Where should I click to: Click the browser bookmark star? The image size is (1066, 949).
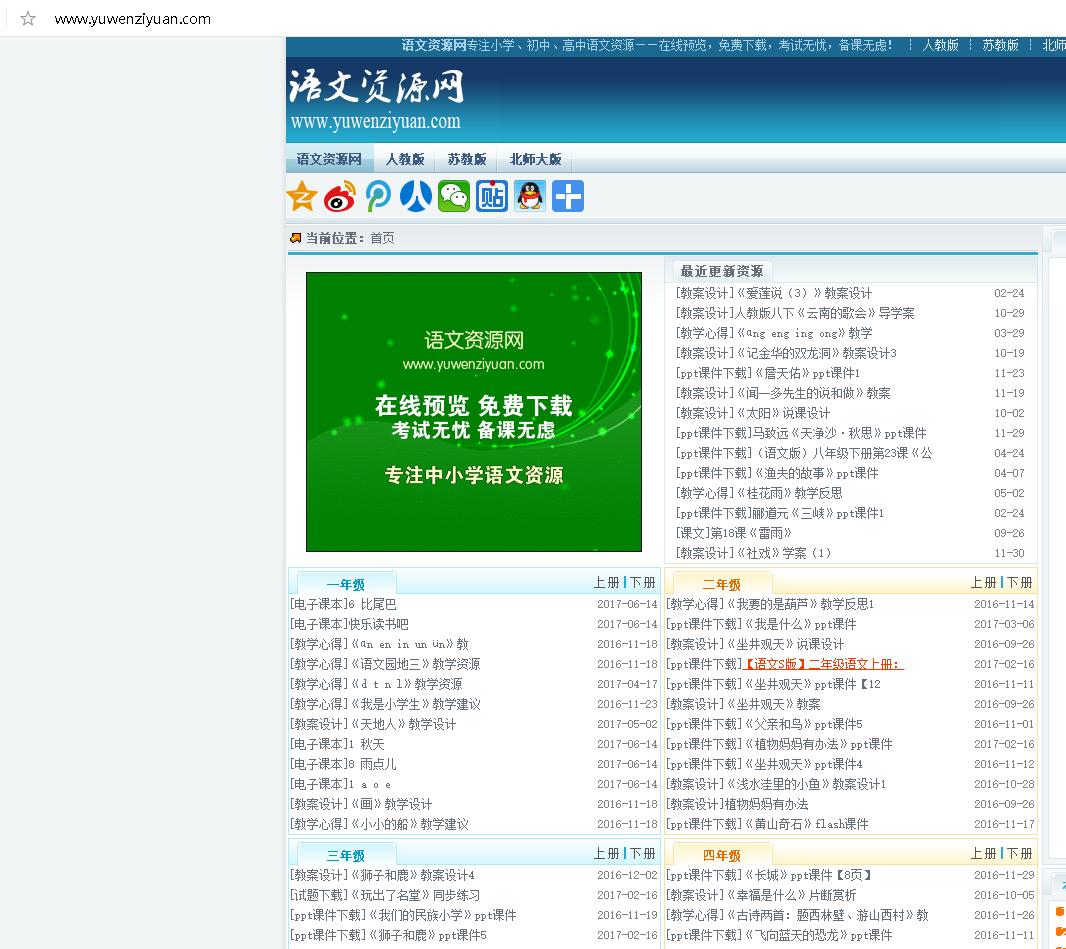26,18
